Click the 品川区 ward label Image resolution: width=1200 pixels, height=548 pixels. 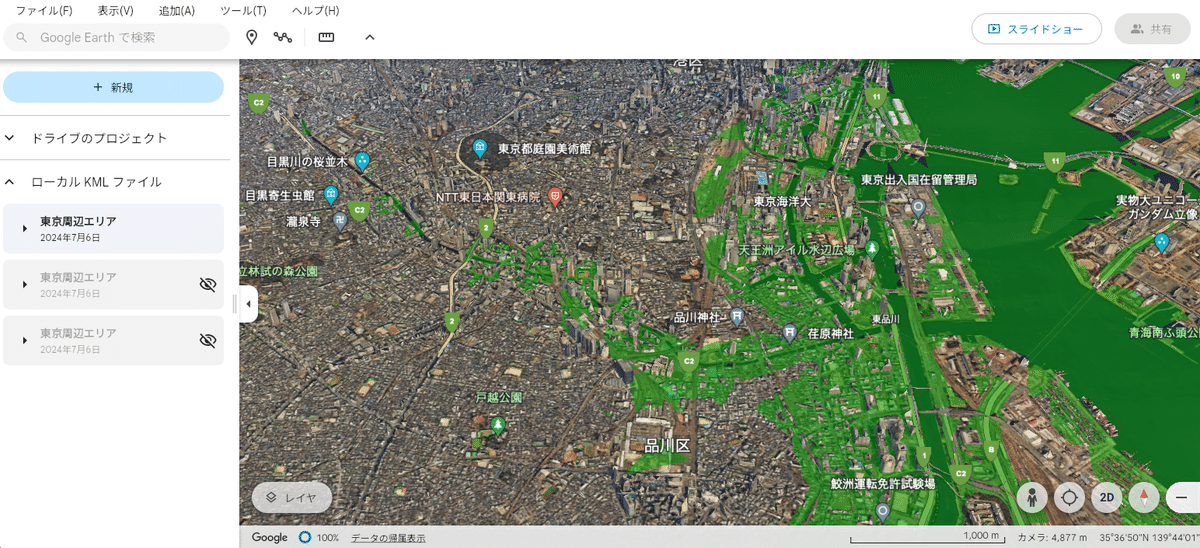click(668, 445)
